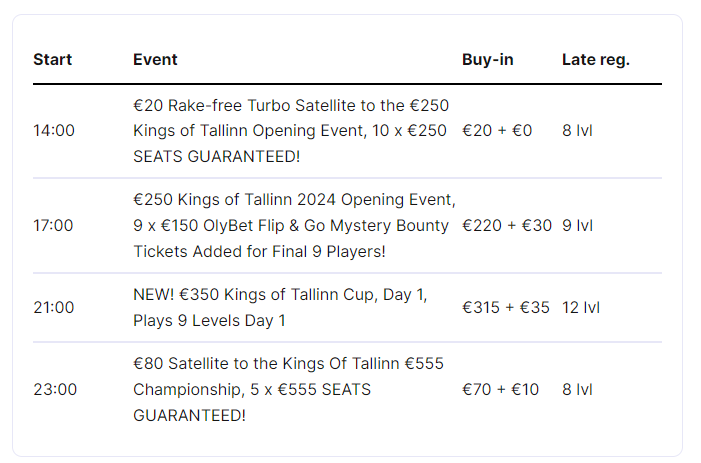701x463 pixels.
Task: Click the Buy-in column header
Action: pyautogui.click(x=487, y=60)
